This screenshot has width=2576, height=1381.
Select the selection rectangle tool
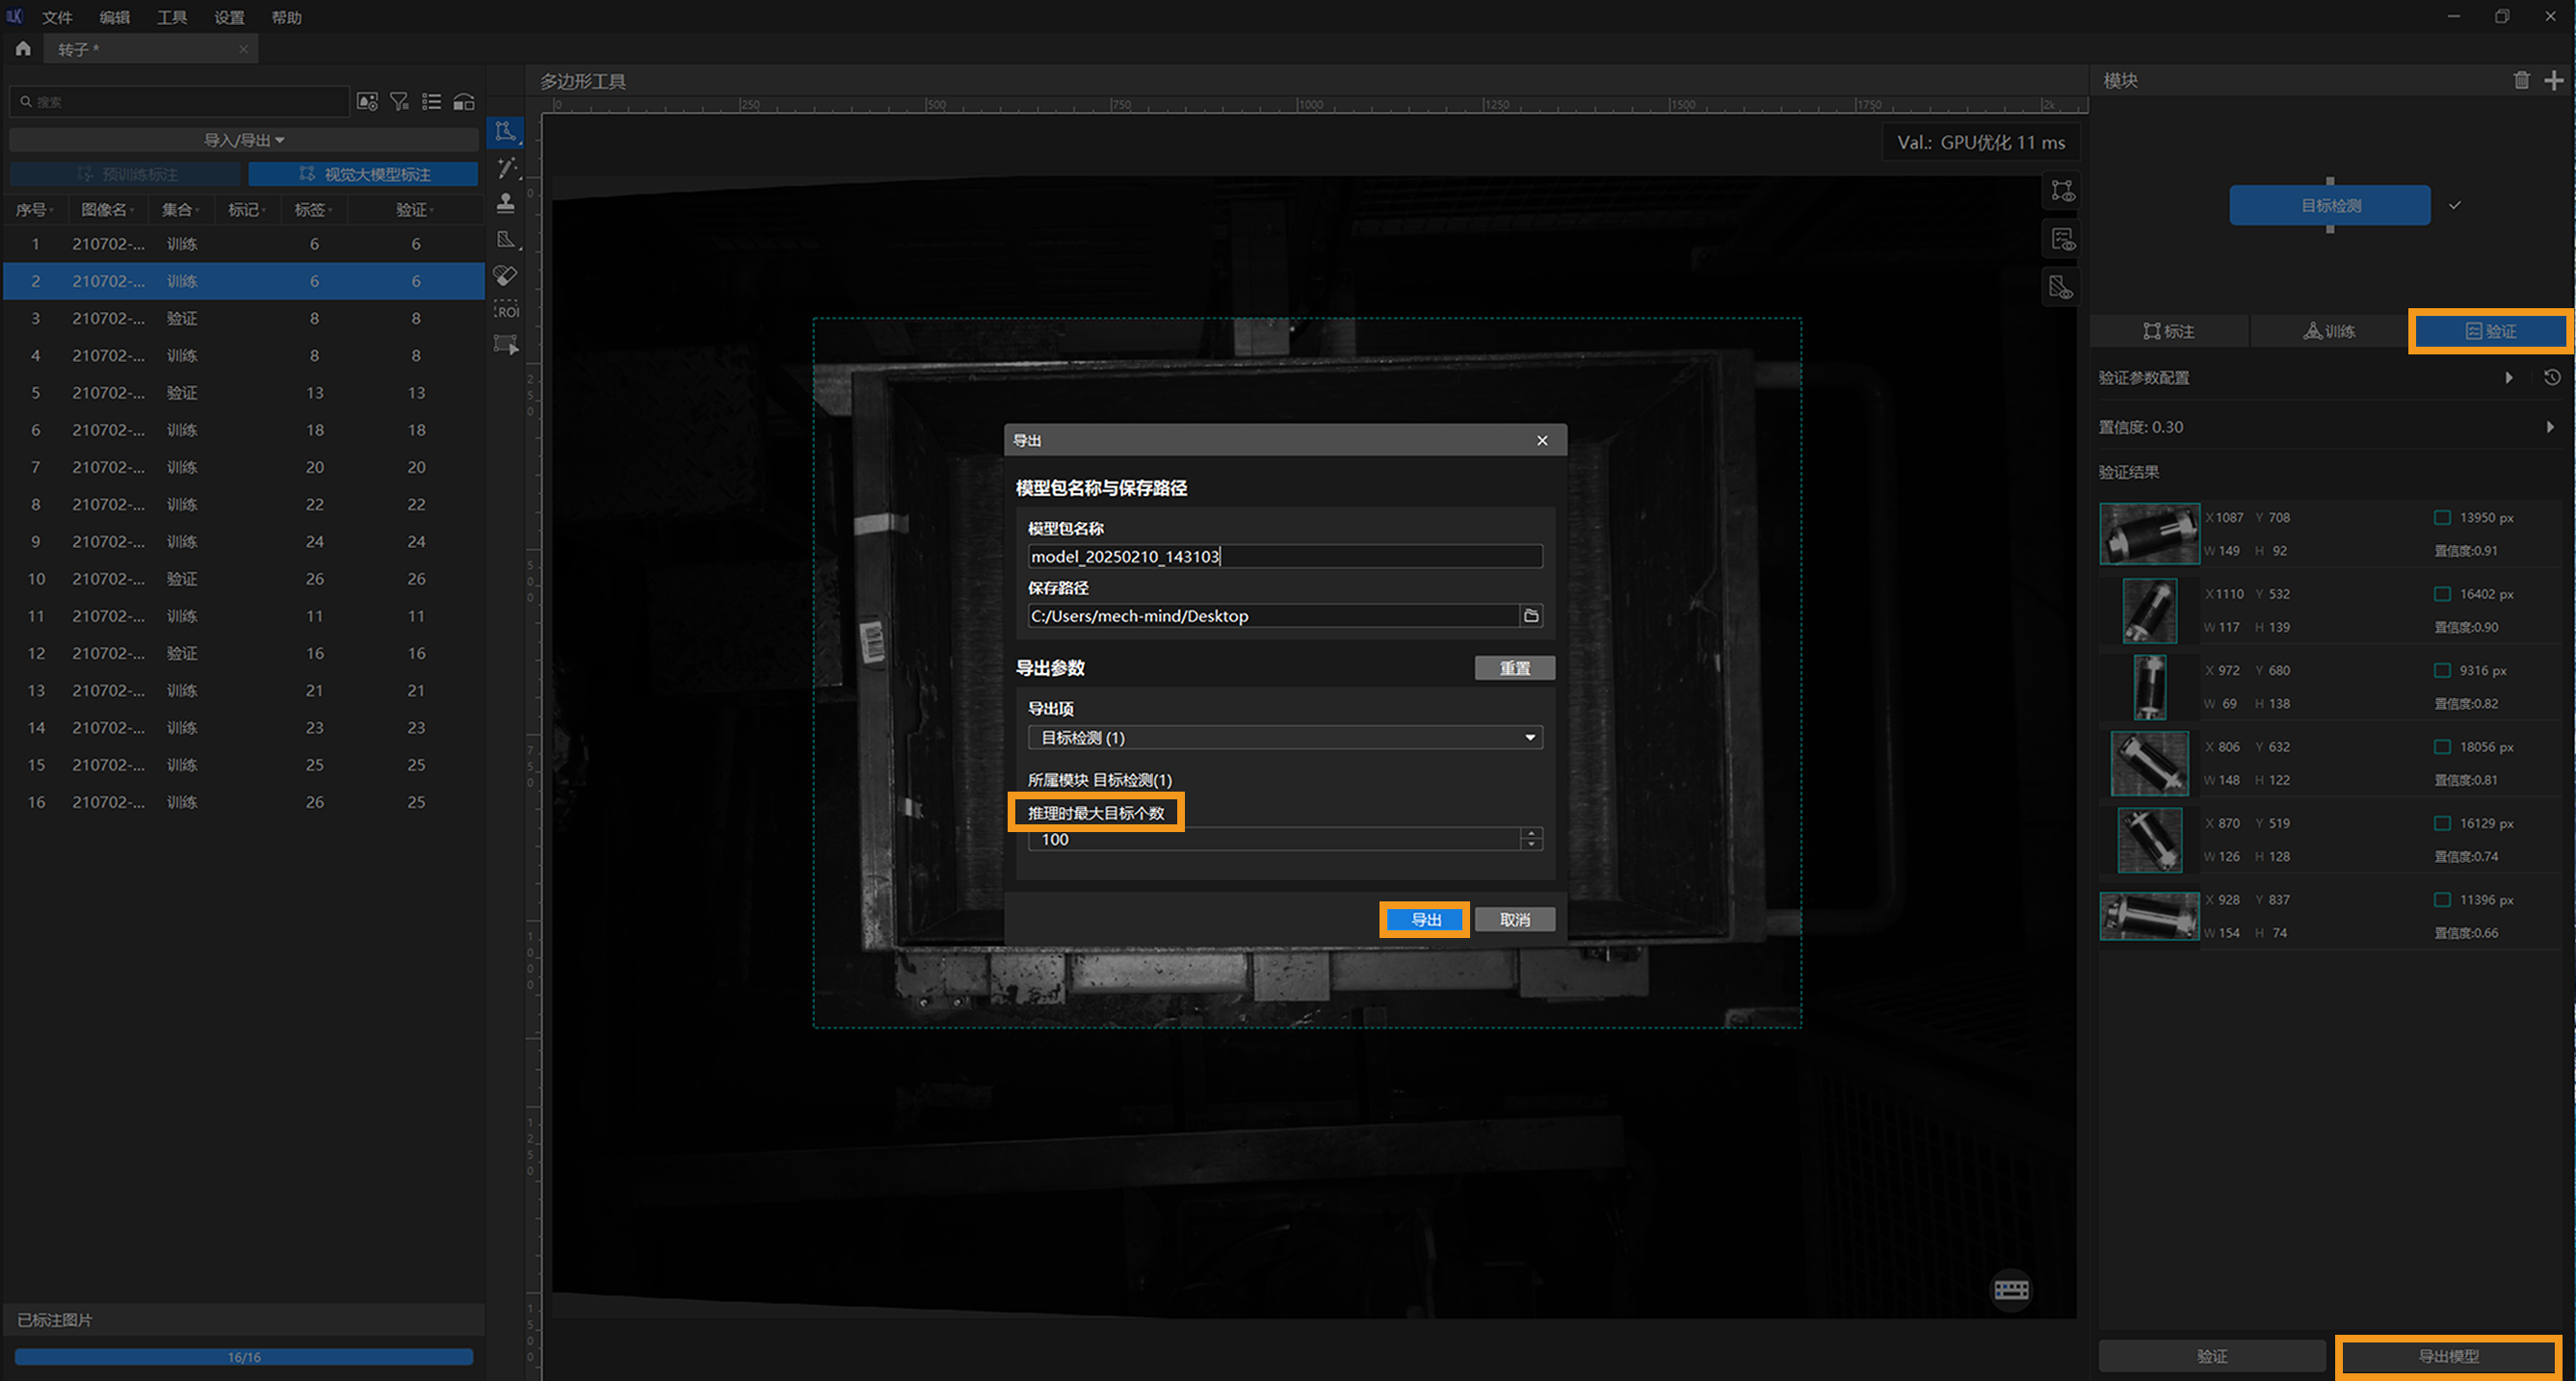tap(506, 346)
